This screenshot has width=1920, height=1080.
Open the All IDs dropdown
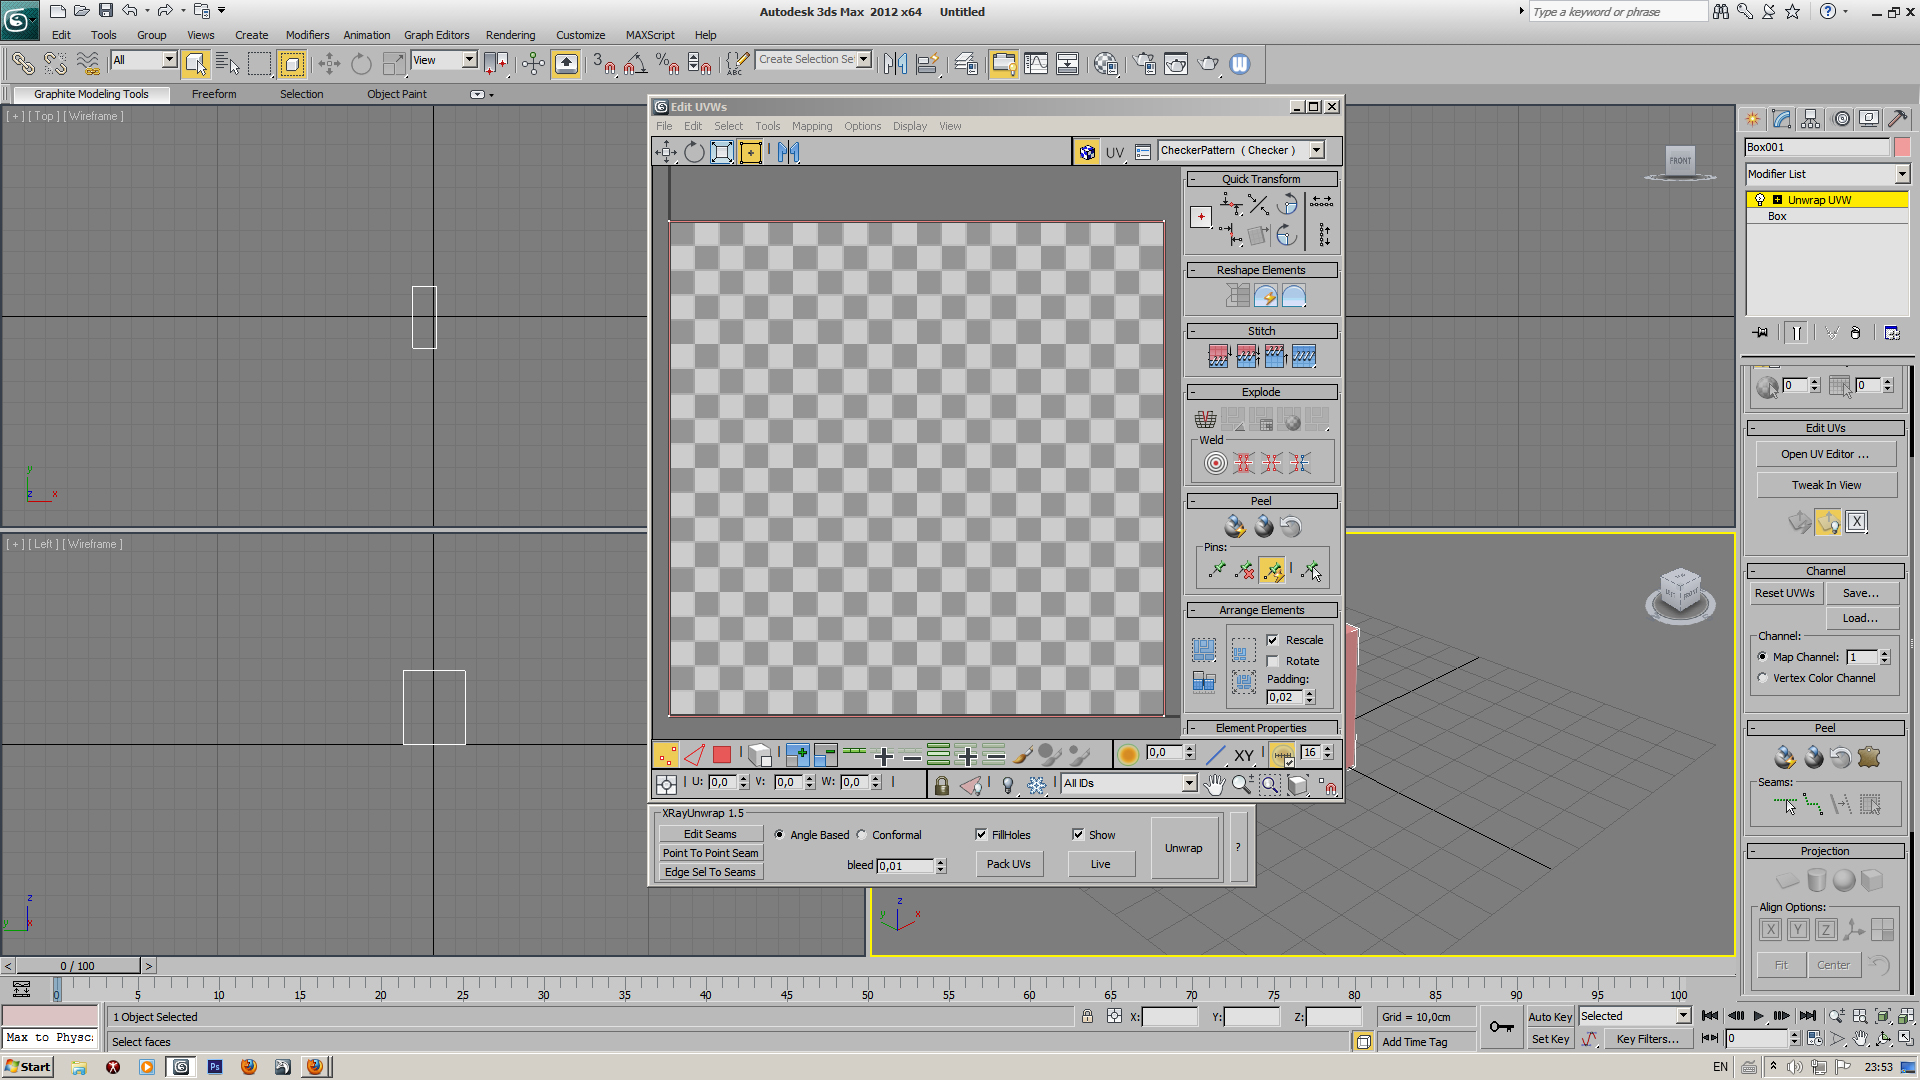point(1189,783)
